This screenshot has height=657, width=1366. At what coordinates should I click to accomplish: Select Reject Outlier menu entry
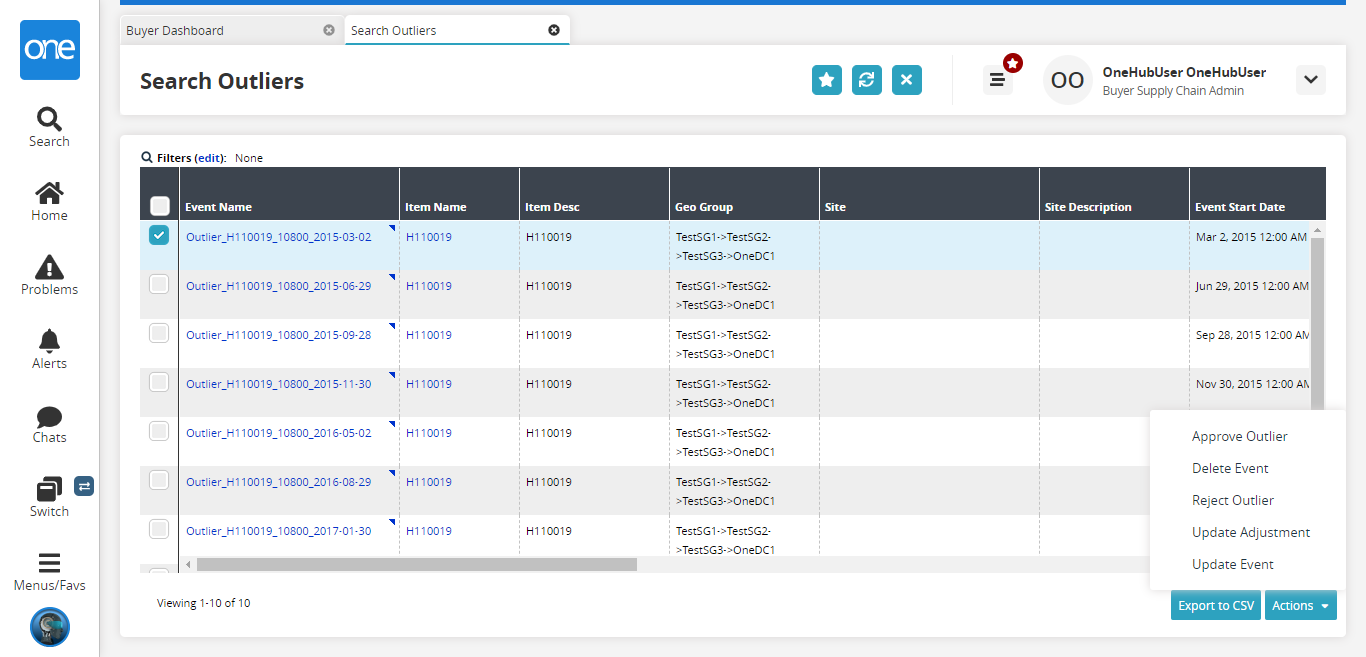(1232, 500)
